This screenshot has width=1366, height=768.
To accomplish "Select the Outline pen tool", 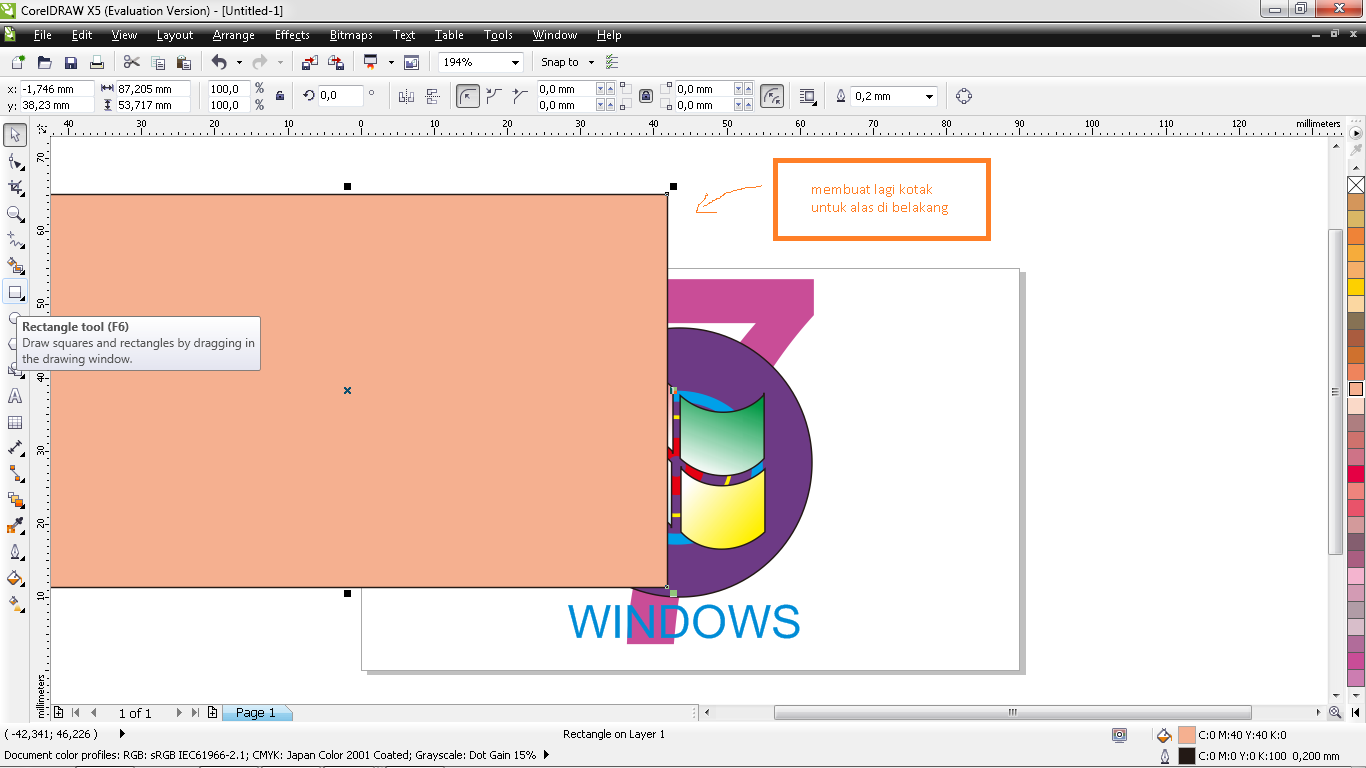I will coord(15,552).
